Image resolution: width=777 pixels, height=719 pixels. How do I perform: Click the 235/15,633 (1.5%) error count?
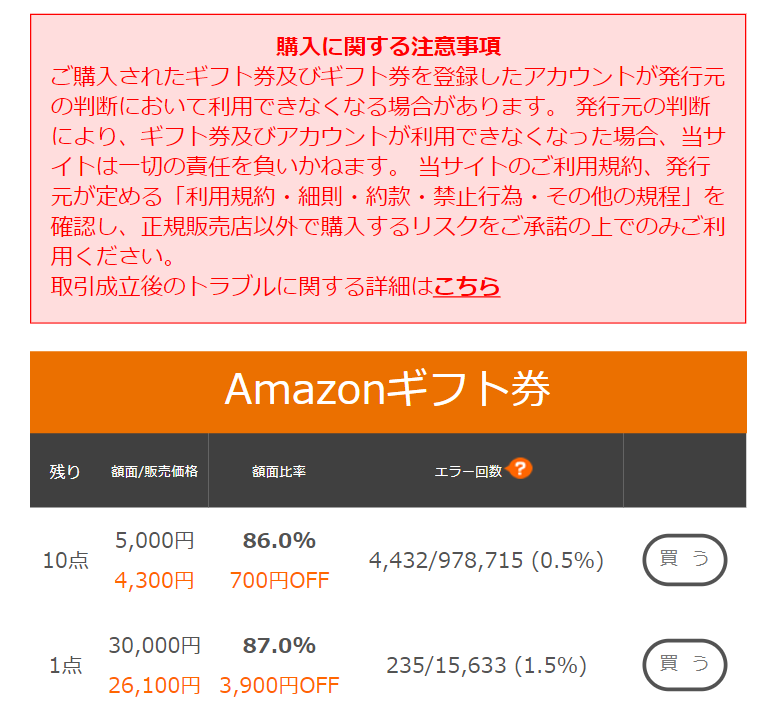pos(486,665)
